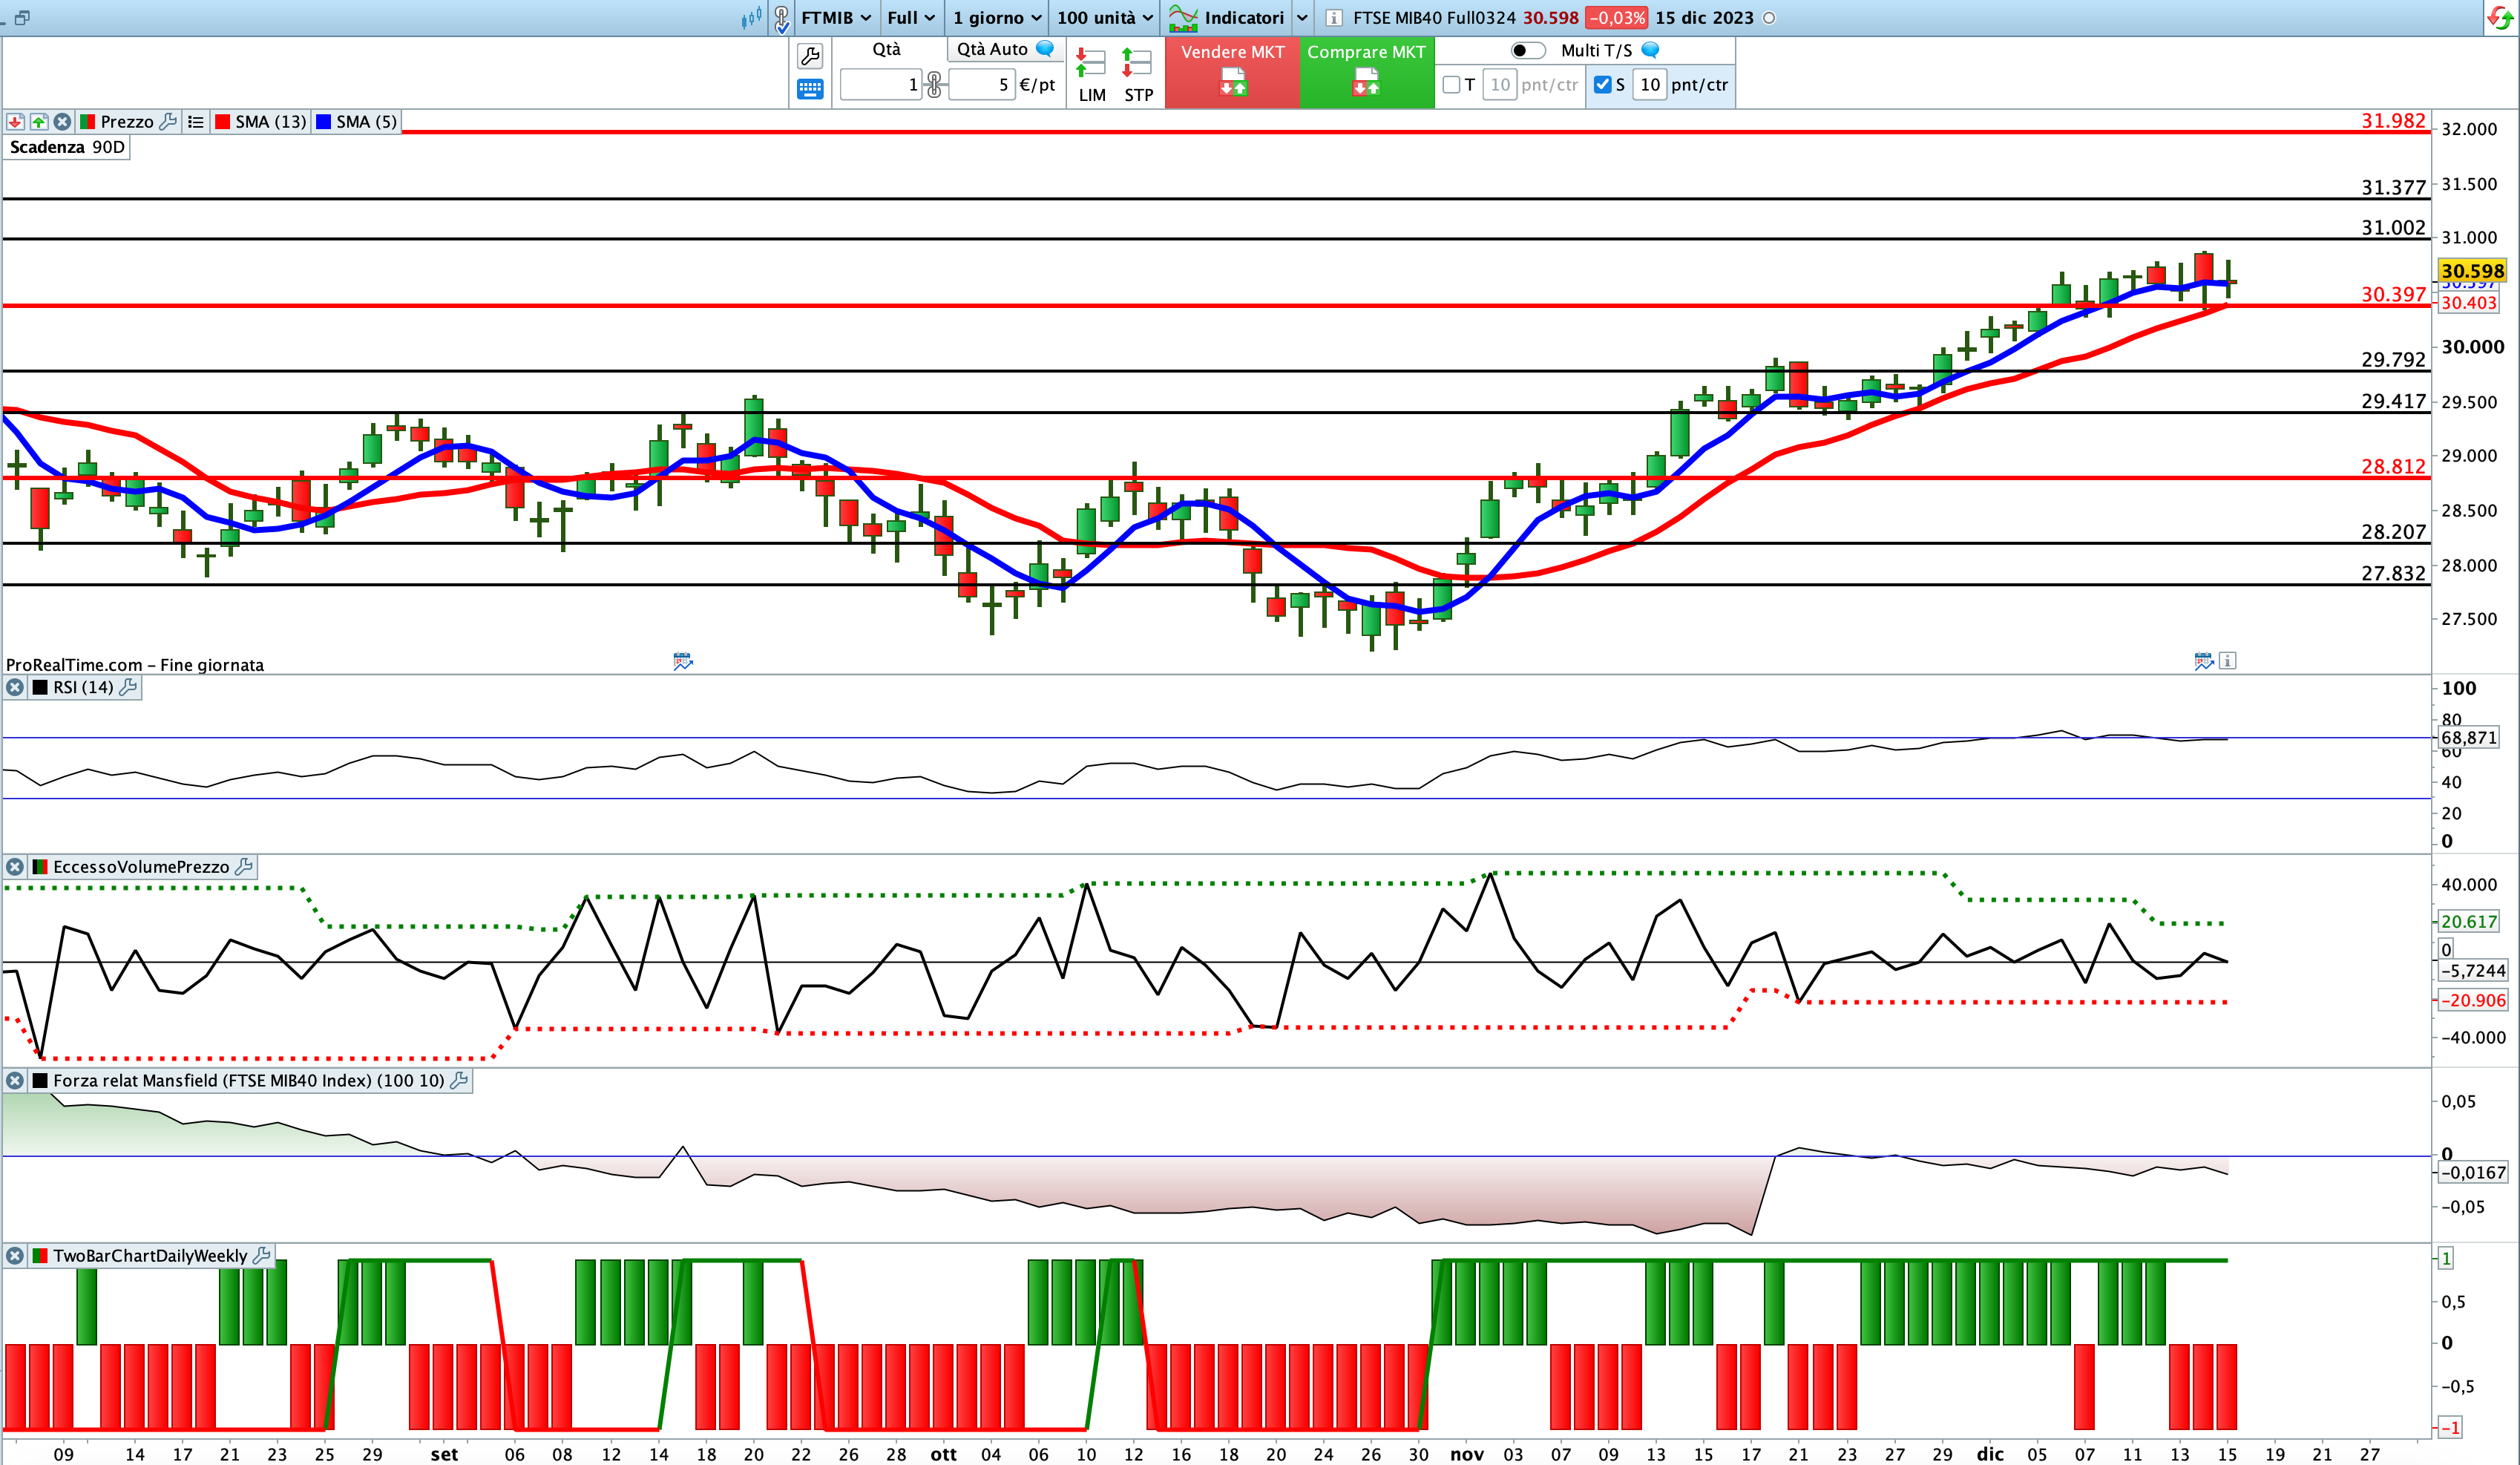2520x1465 pixels.
Task: Click the instrument info icon beside FTSE MIB40
Action: [x=1333, y=18]
